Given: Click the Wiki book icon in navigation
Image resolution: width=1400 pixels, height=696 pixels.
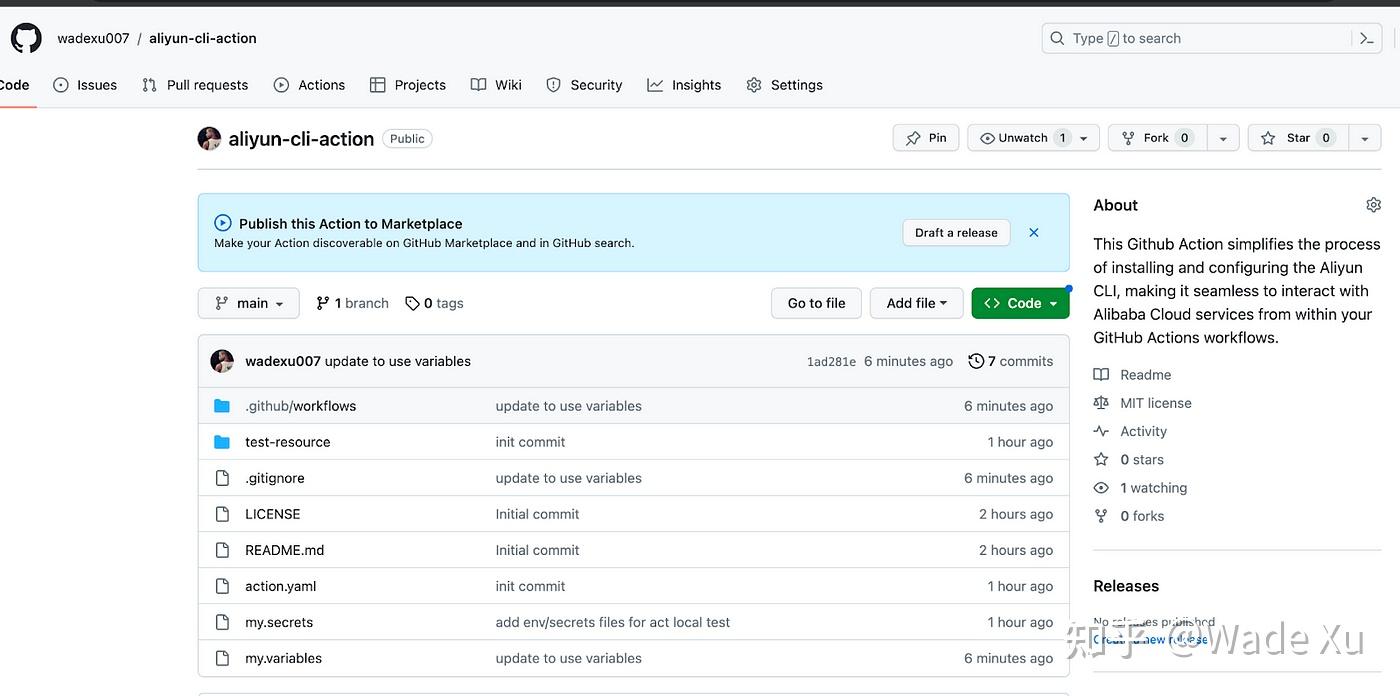Looking at the screenshot, I should (478, 84).
